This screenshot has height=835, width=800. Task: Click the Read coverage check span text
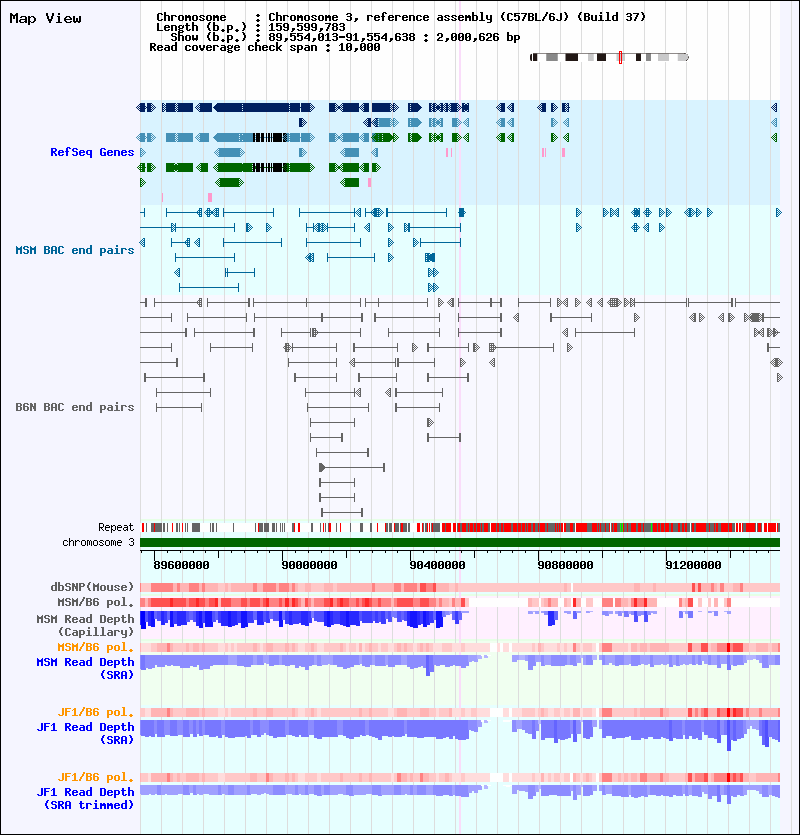(x=265, y=47)
